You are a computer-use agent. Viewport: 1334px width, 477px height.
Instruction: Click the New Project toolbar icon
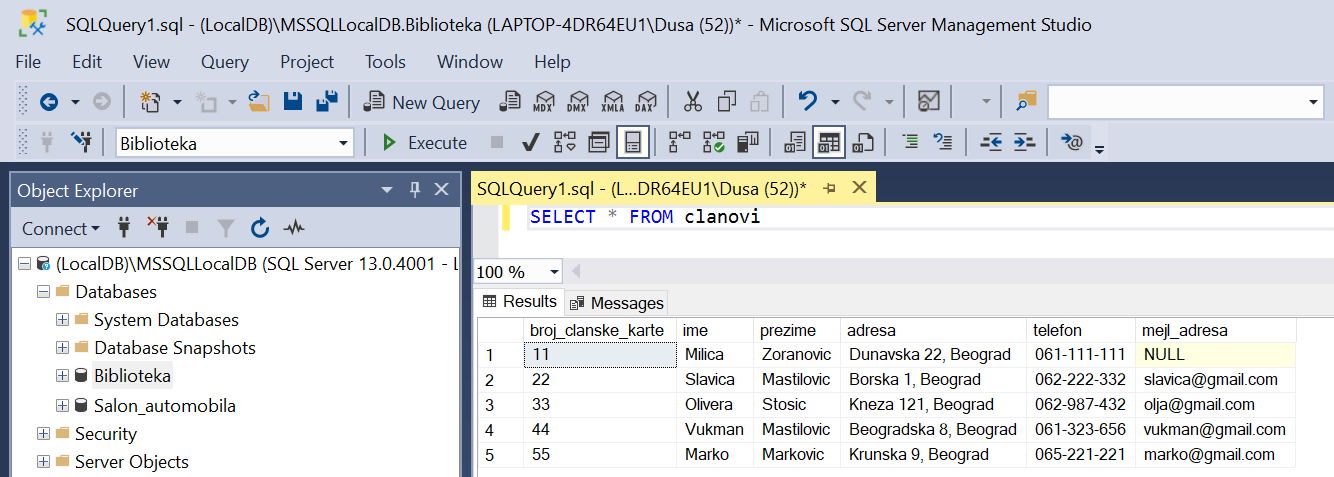click(x=151, y=102)
